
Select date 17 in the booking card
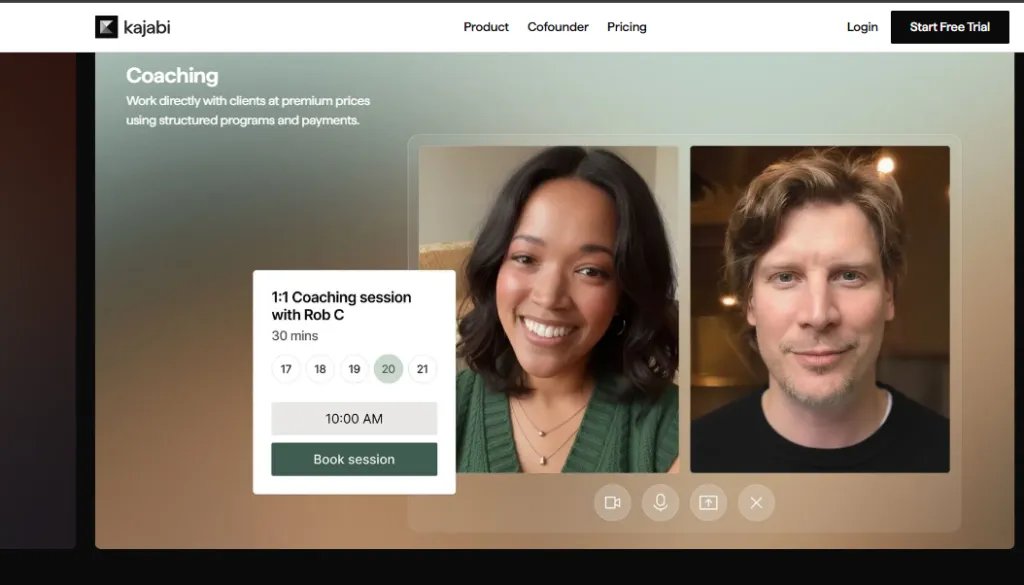pos(286,369)
